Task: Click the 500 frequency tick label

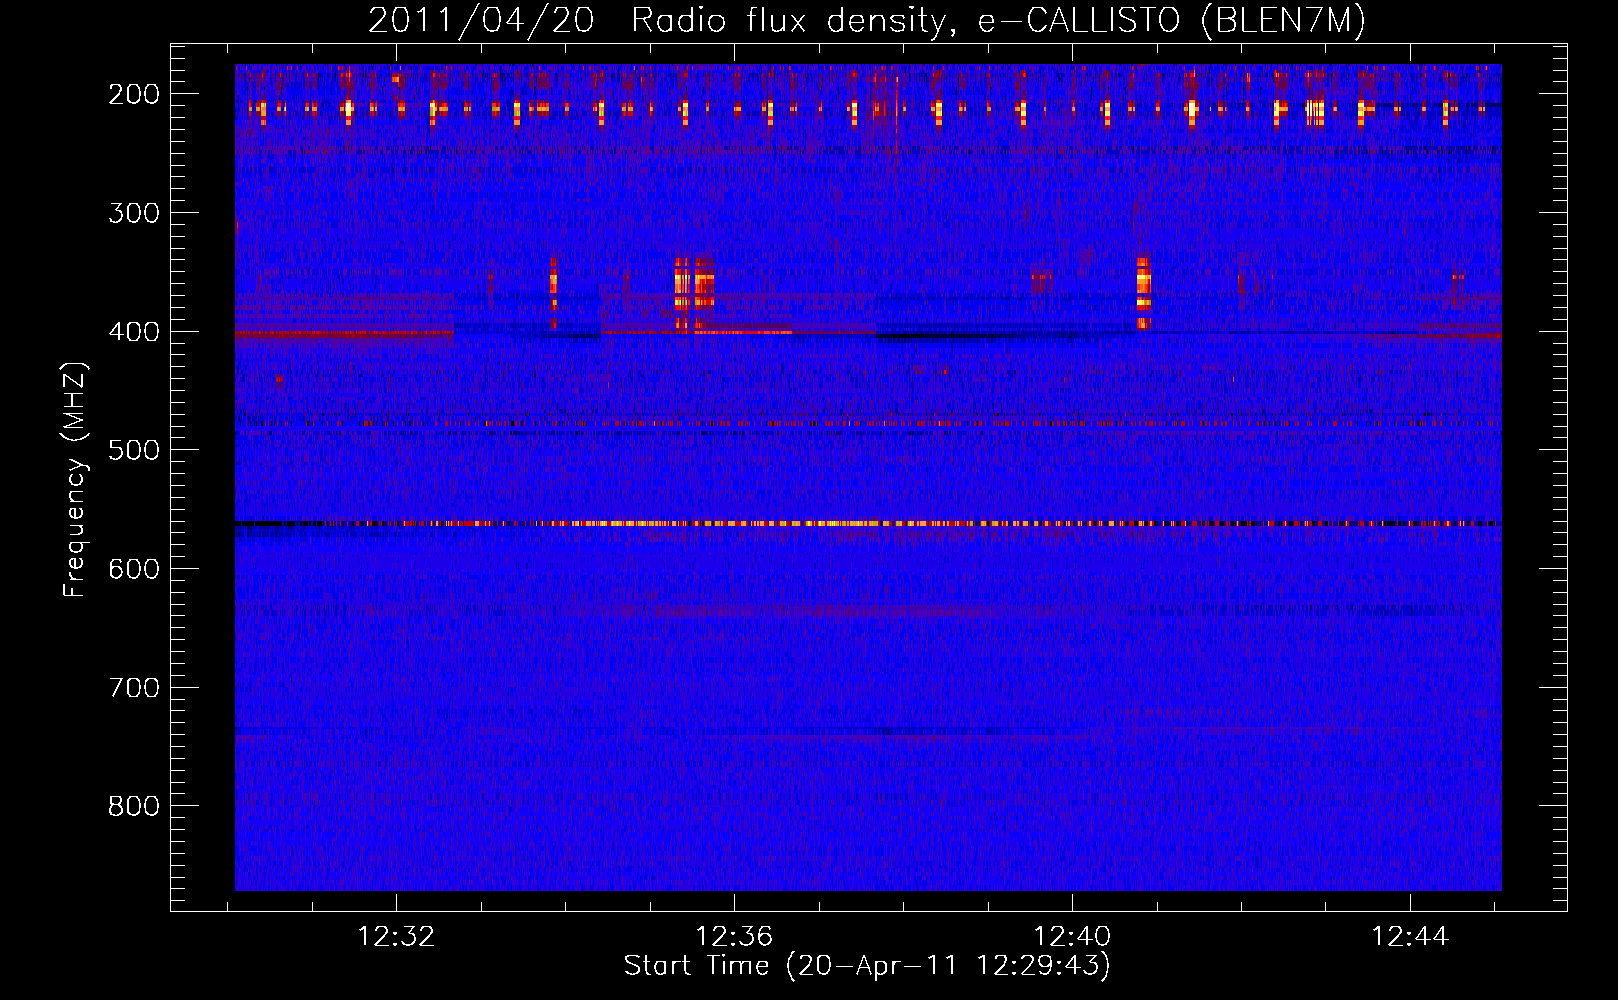Action: [134, 450]
